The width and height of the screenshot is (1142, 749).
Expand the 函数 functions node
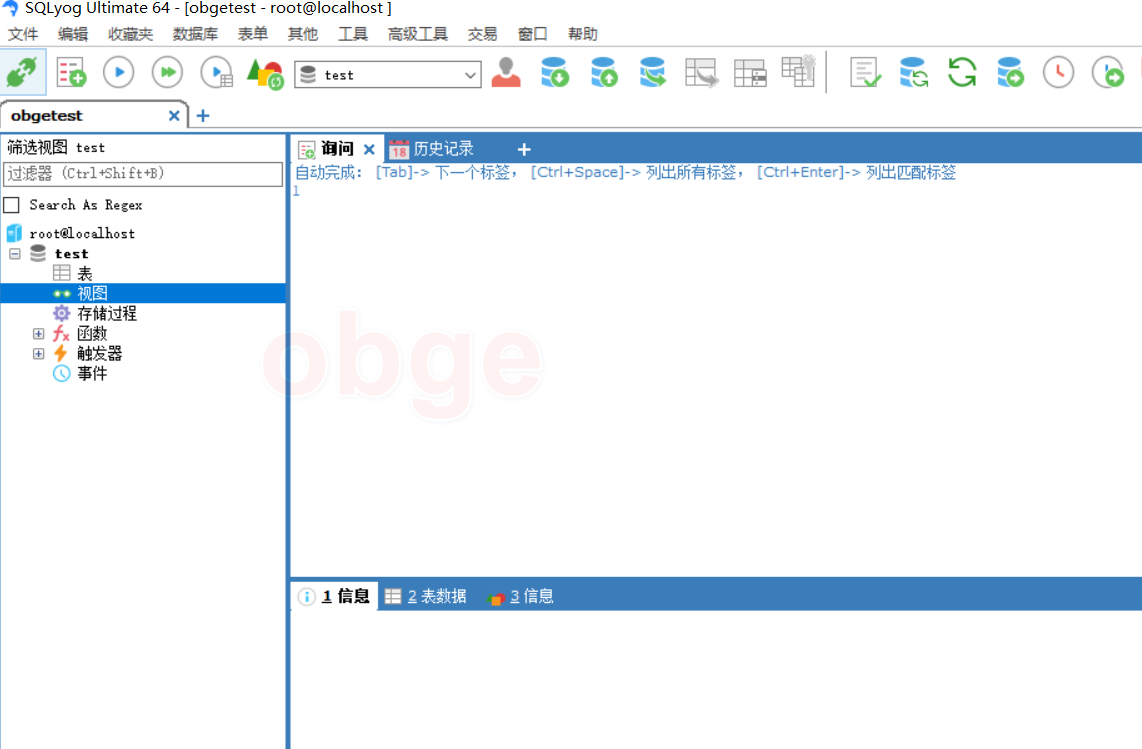(x=39, y=334)
